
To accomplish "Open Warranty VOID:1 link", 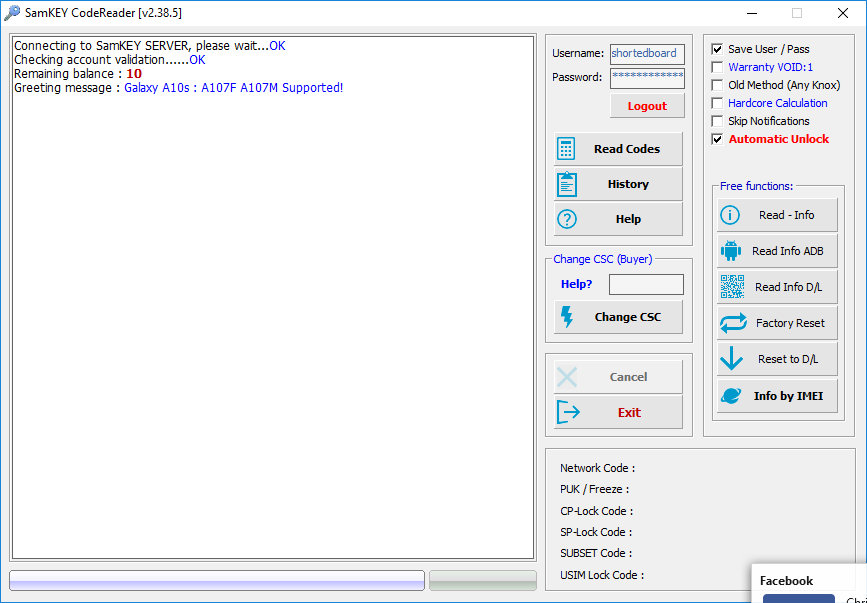I will point(770,66).
